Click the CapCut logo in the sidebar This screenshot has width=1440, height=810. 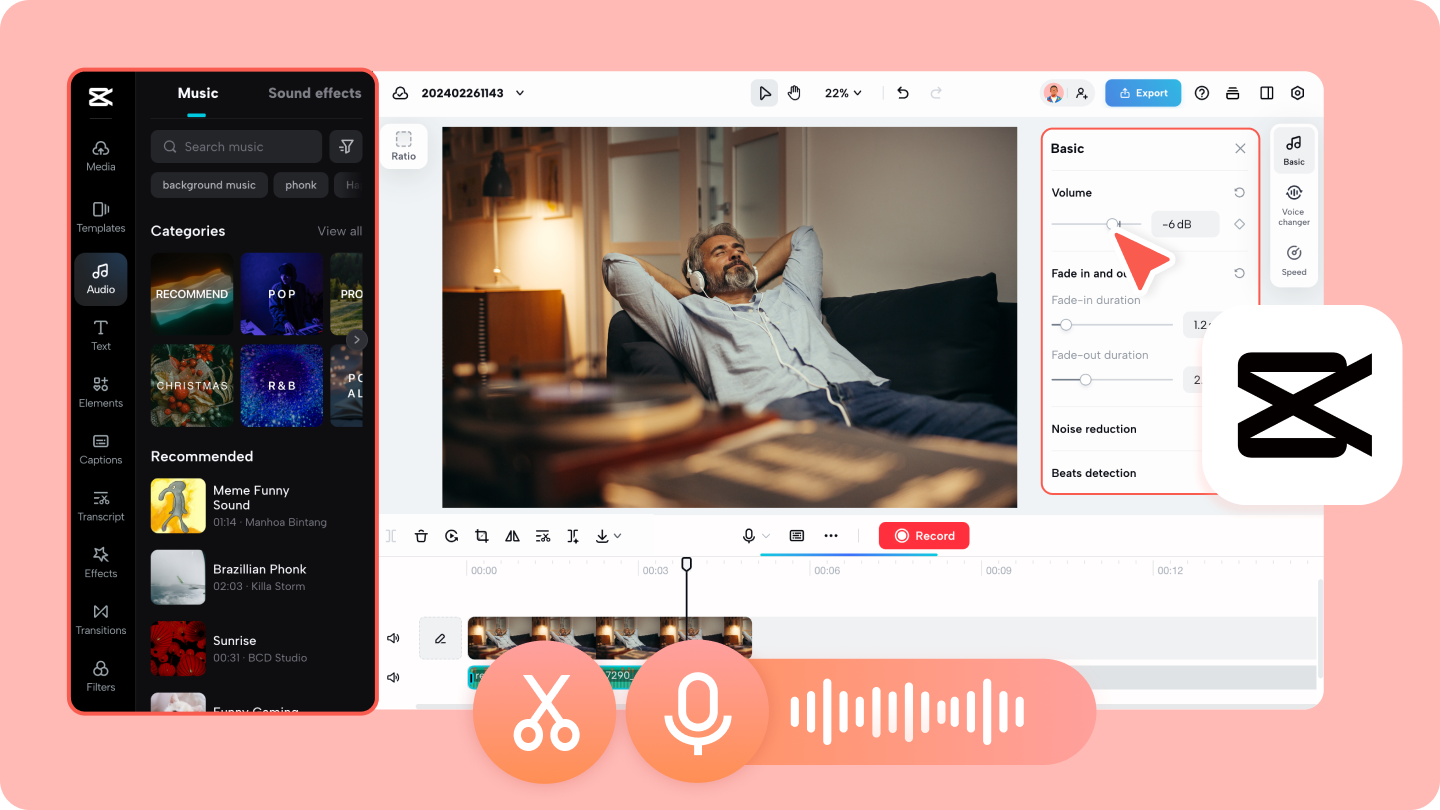(100, 97)
